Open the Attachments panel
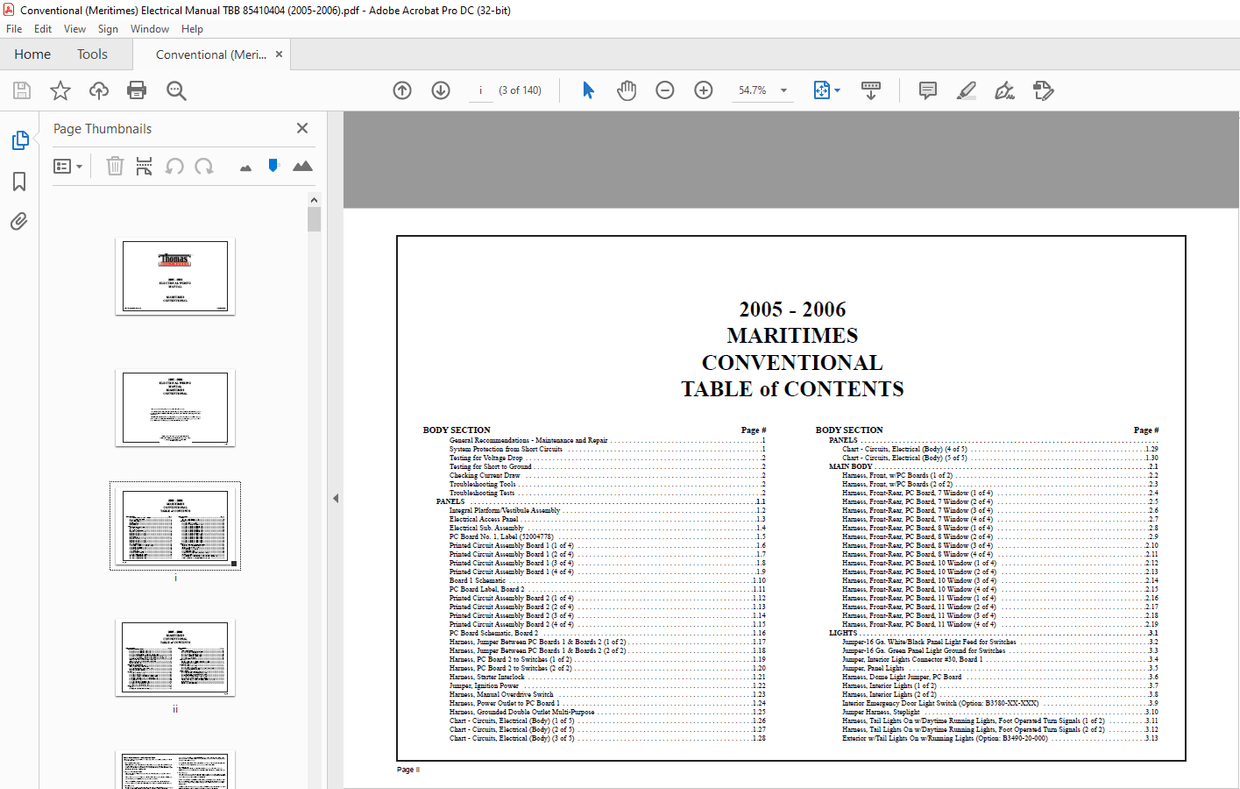This screenshot has width=1240, height=789. pos(18,221)
